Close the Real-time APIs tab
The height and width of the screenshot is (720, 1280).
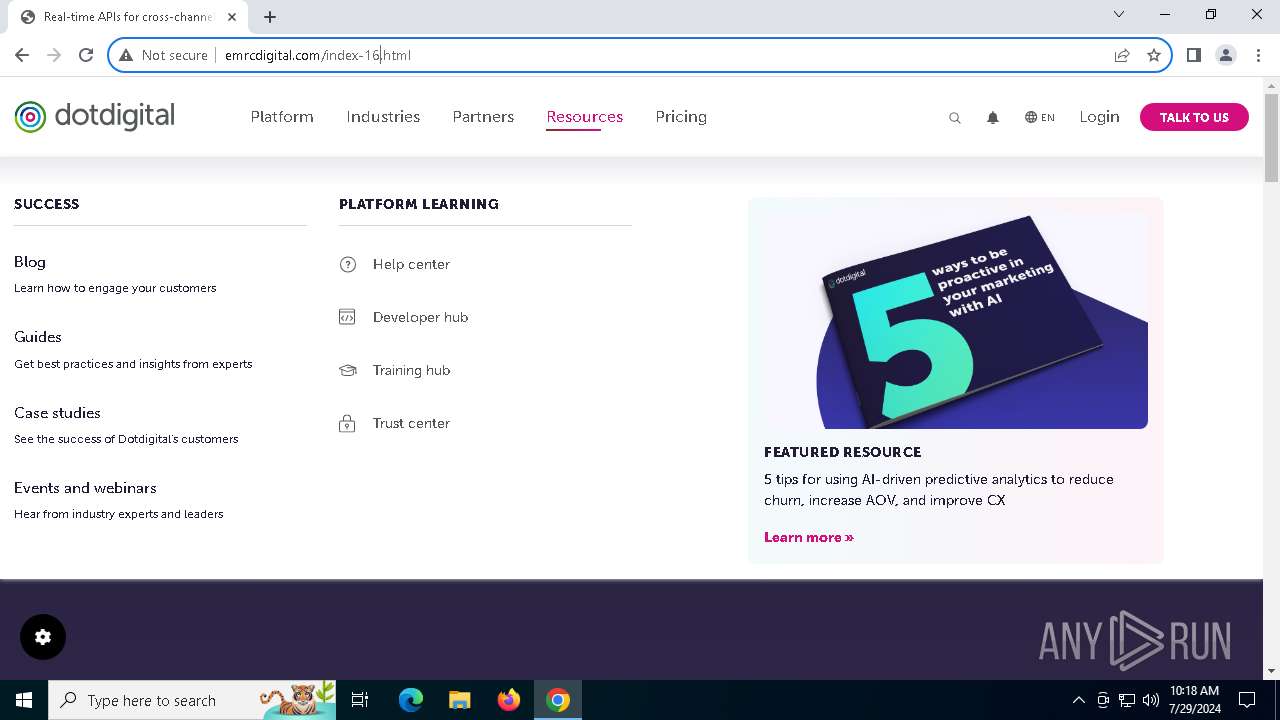[x=232, y=17]
